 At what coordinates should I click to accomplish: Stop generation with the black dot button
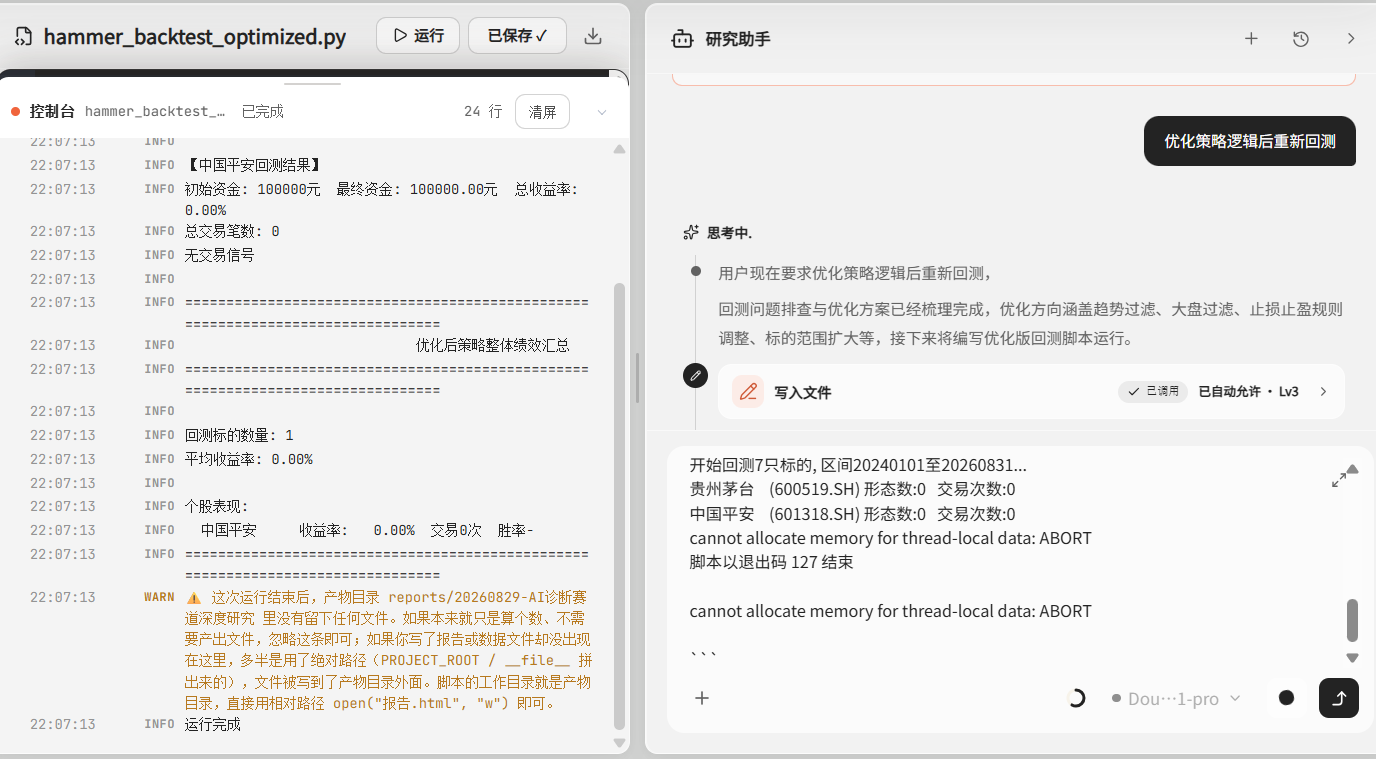[1287, 698]
